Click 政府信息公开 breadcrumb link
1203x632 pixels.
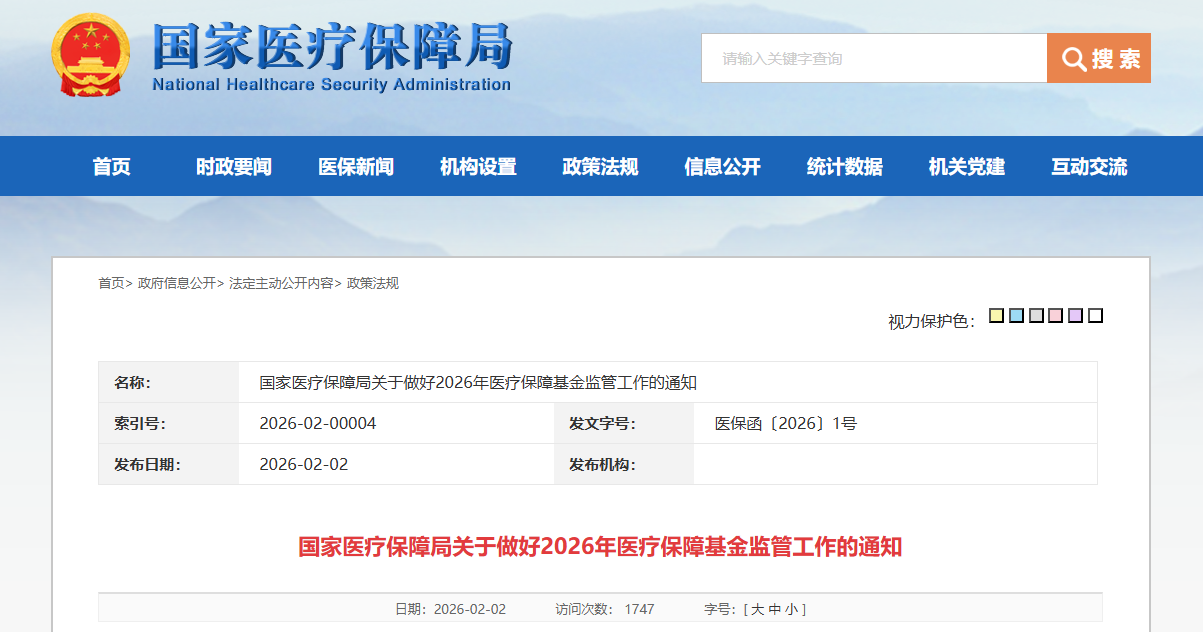[x=177, y=283]
